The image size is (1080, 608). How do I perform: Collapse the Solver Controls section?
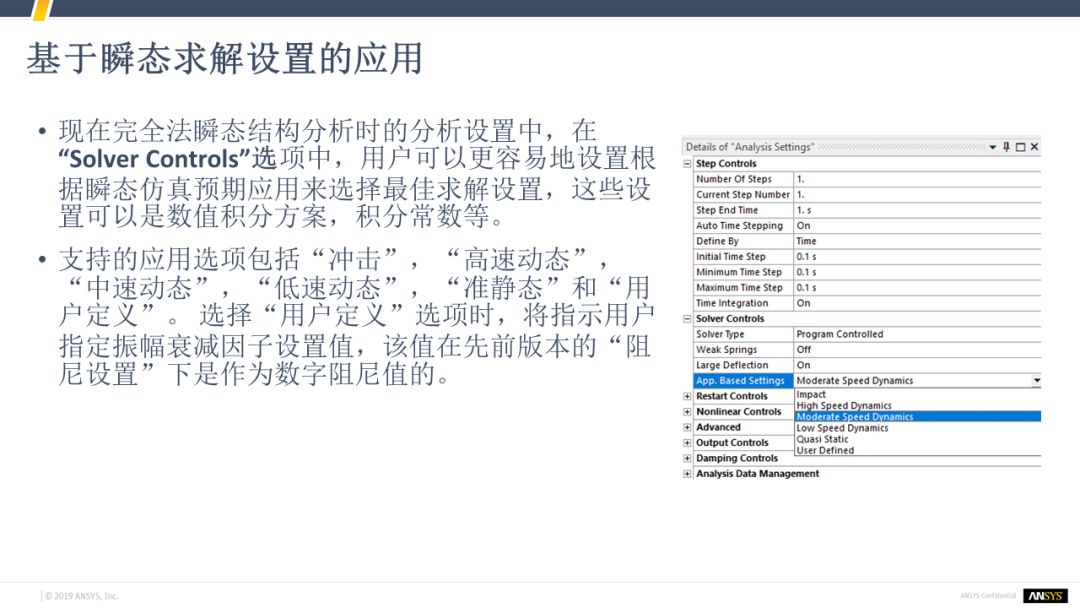pyautogui.click(x=687, y=319)
